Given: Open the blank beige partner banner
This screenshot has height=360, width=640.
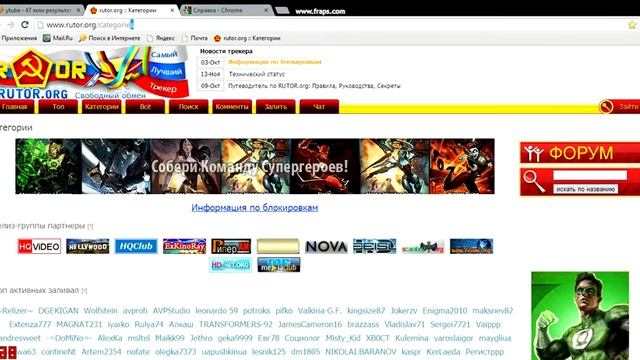Looking at the screenshot, I should point(278,246).
